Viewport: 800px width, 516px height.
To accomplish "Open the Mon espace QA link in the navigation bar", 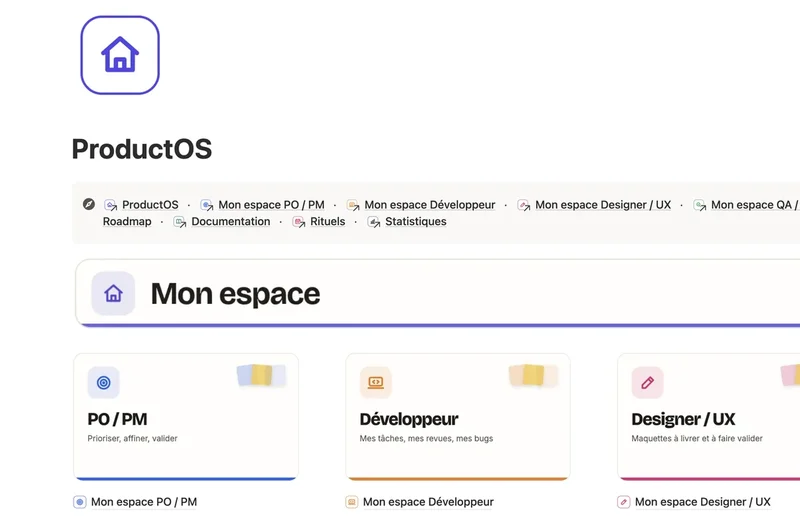I will (x=755, y=205).
